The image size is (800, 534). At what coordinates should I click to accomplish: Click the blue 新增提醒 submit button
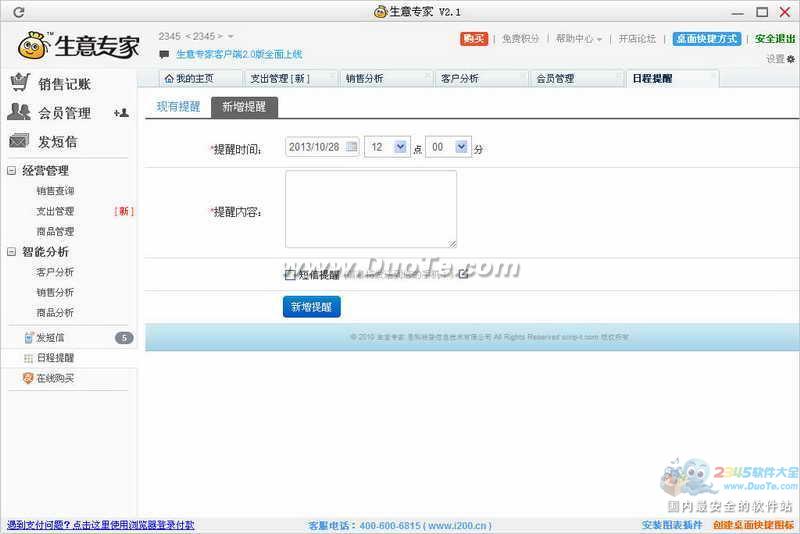coord(312,307)
